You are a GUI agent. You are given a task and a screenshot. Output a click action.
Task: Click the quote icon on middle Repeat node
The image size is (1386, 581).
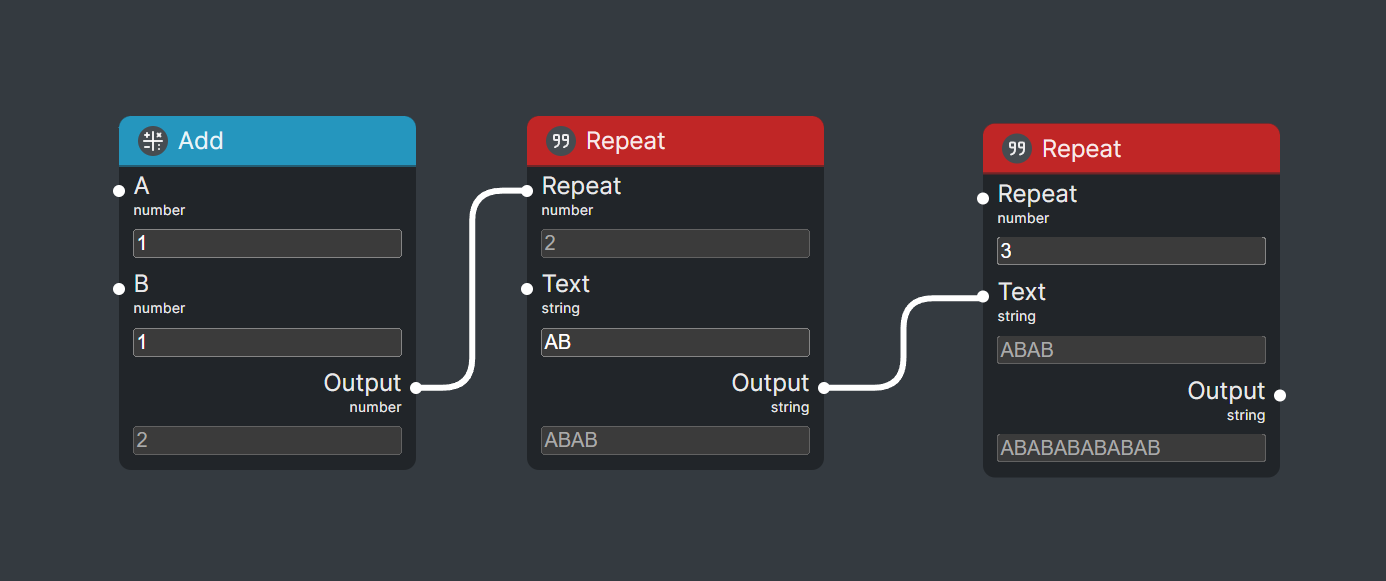point(561,141)
